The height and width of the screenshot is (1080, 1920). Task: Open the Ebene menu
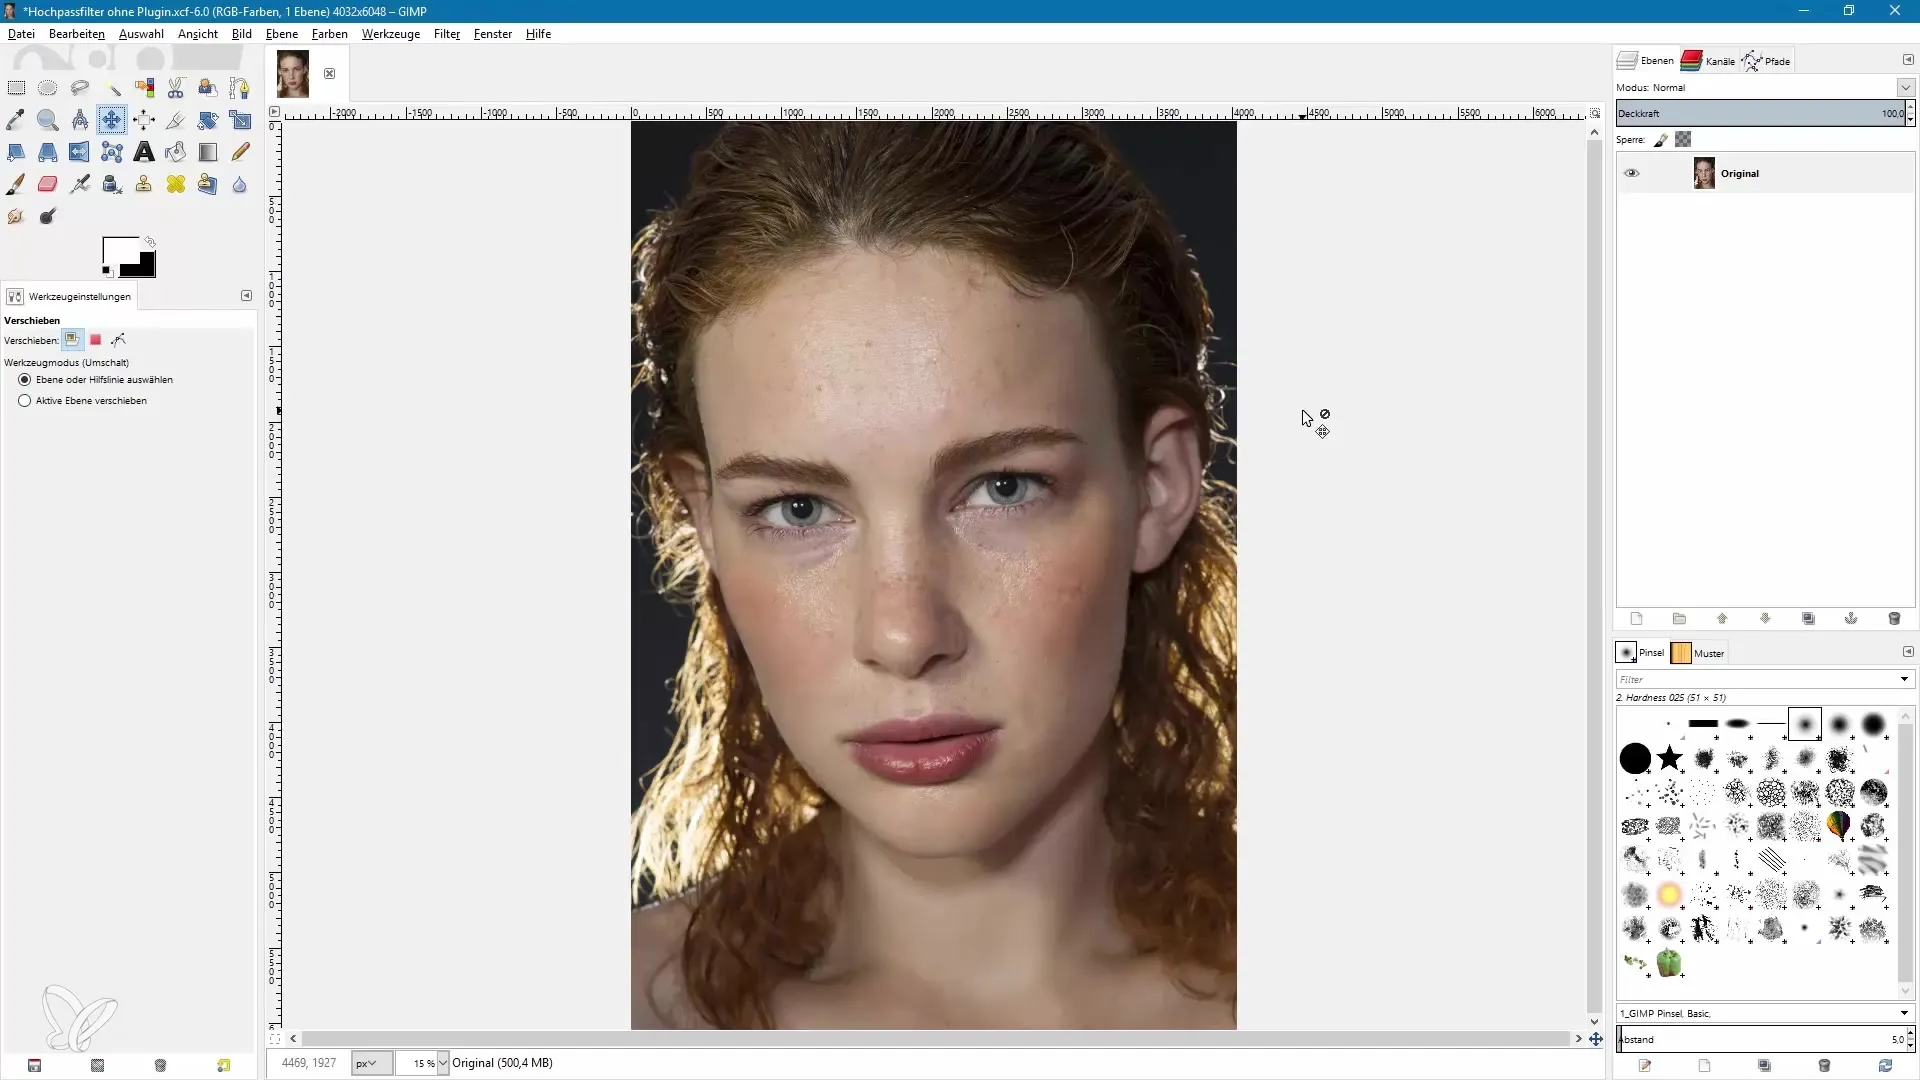(x=282, y=33)
